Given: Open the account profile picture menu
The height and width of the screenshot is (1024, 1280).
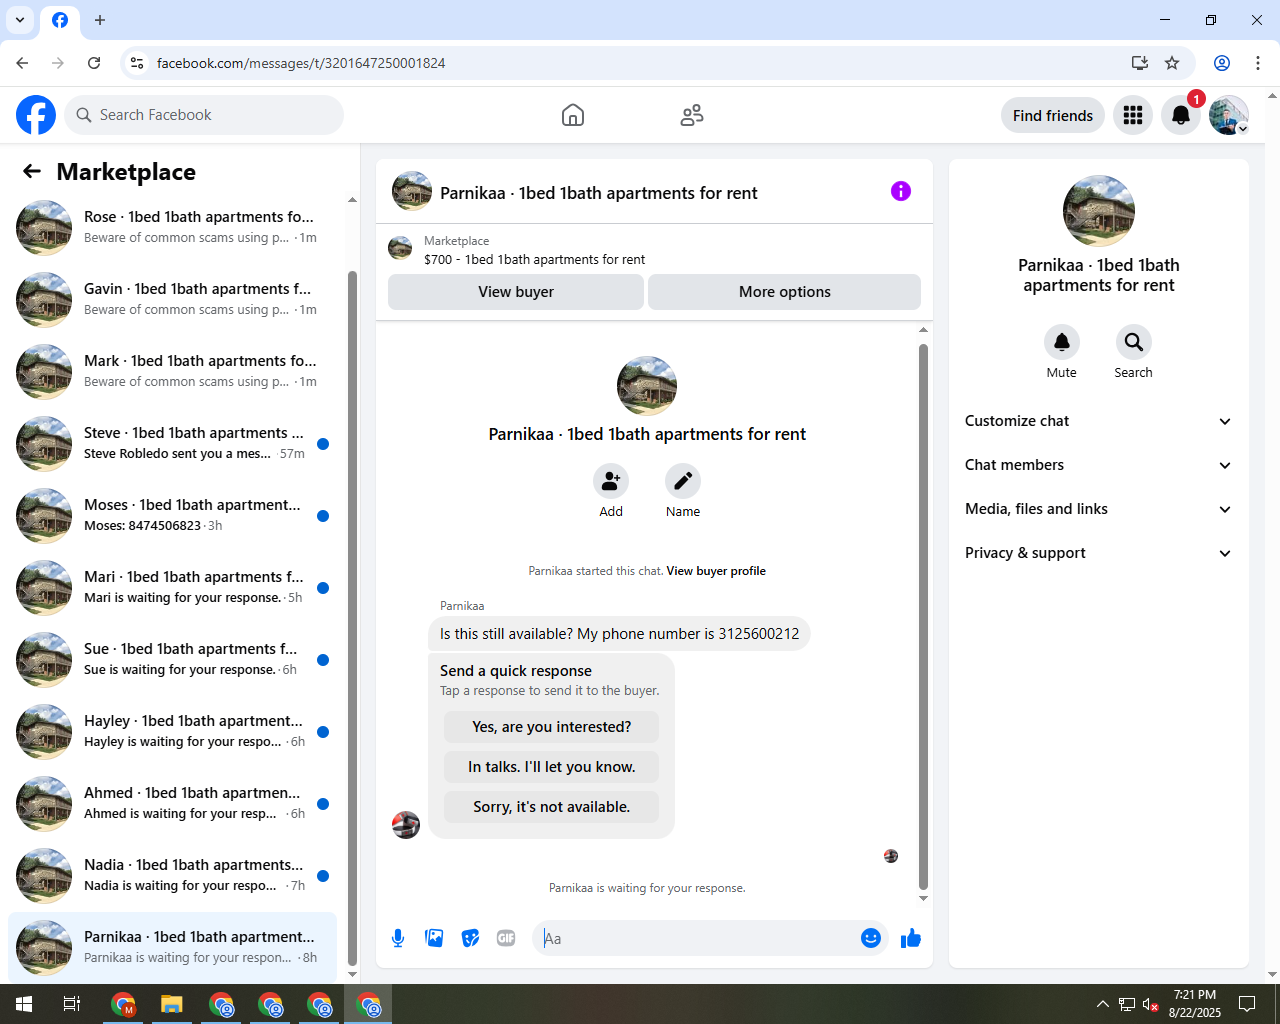Looking at the screenshot, I should pos(1229,115).
